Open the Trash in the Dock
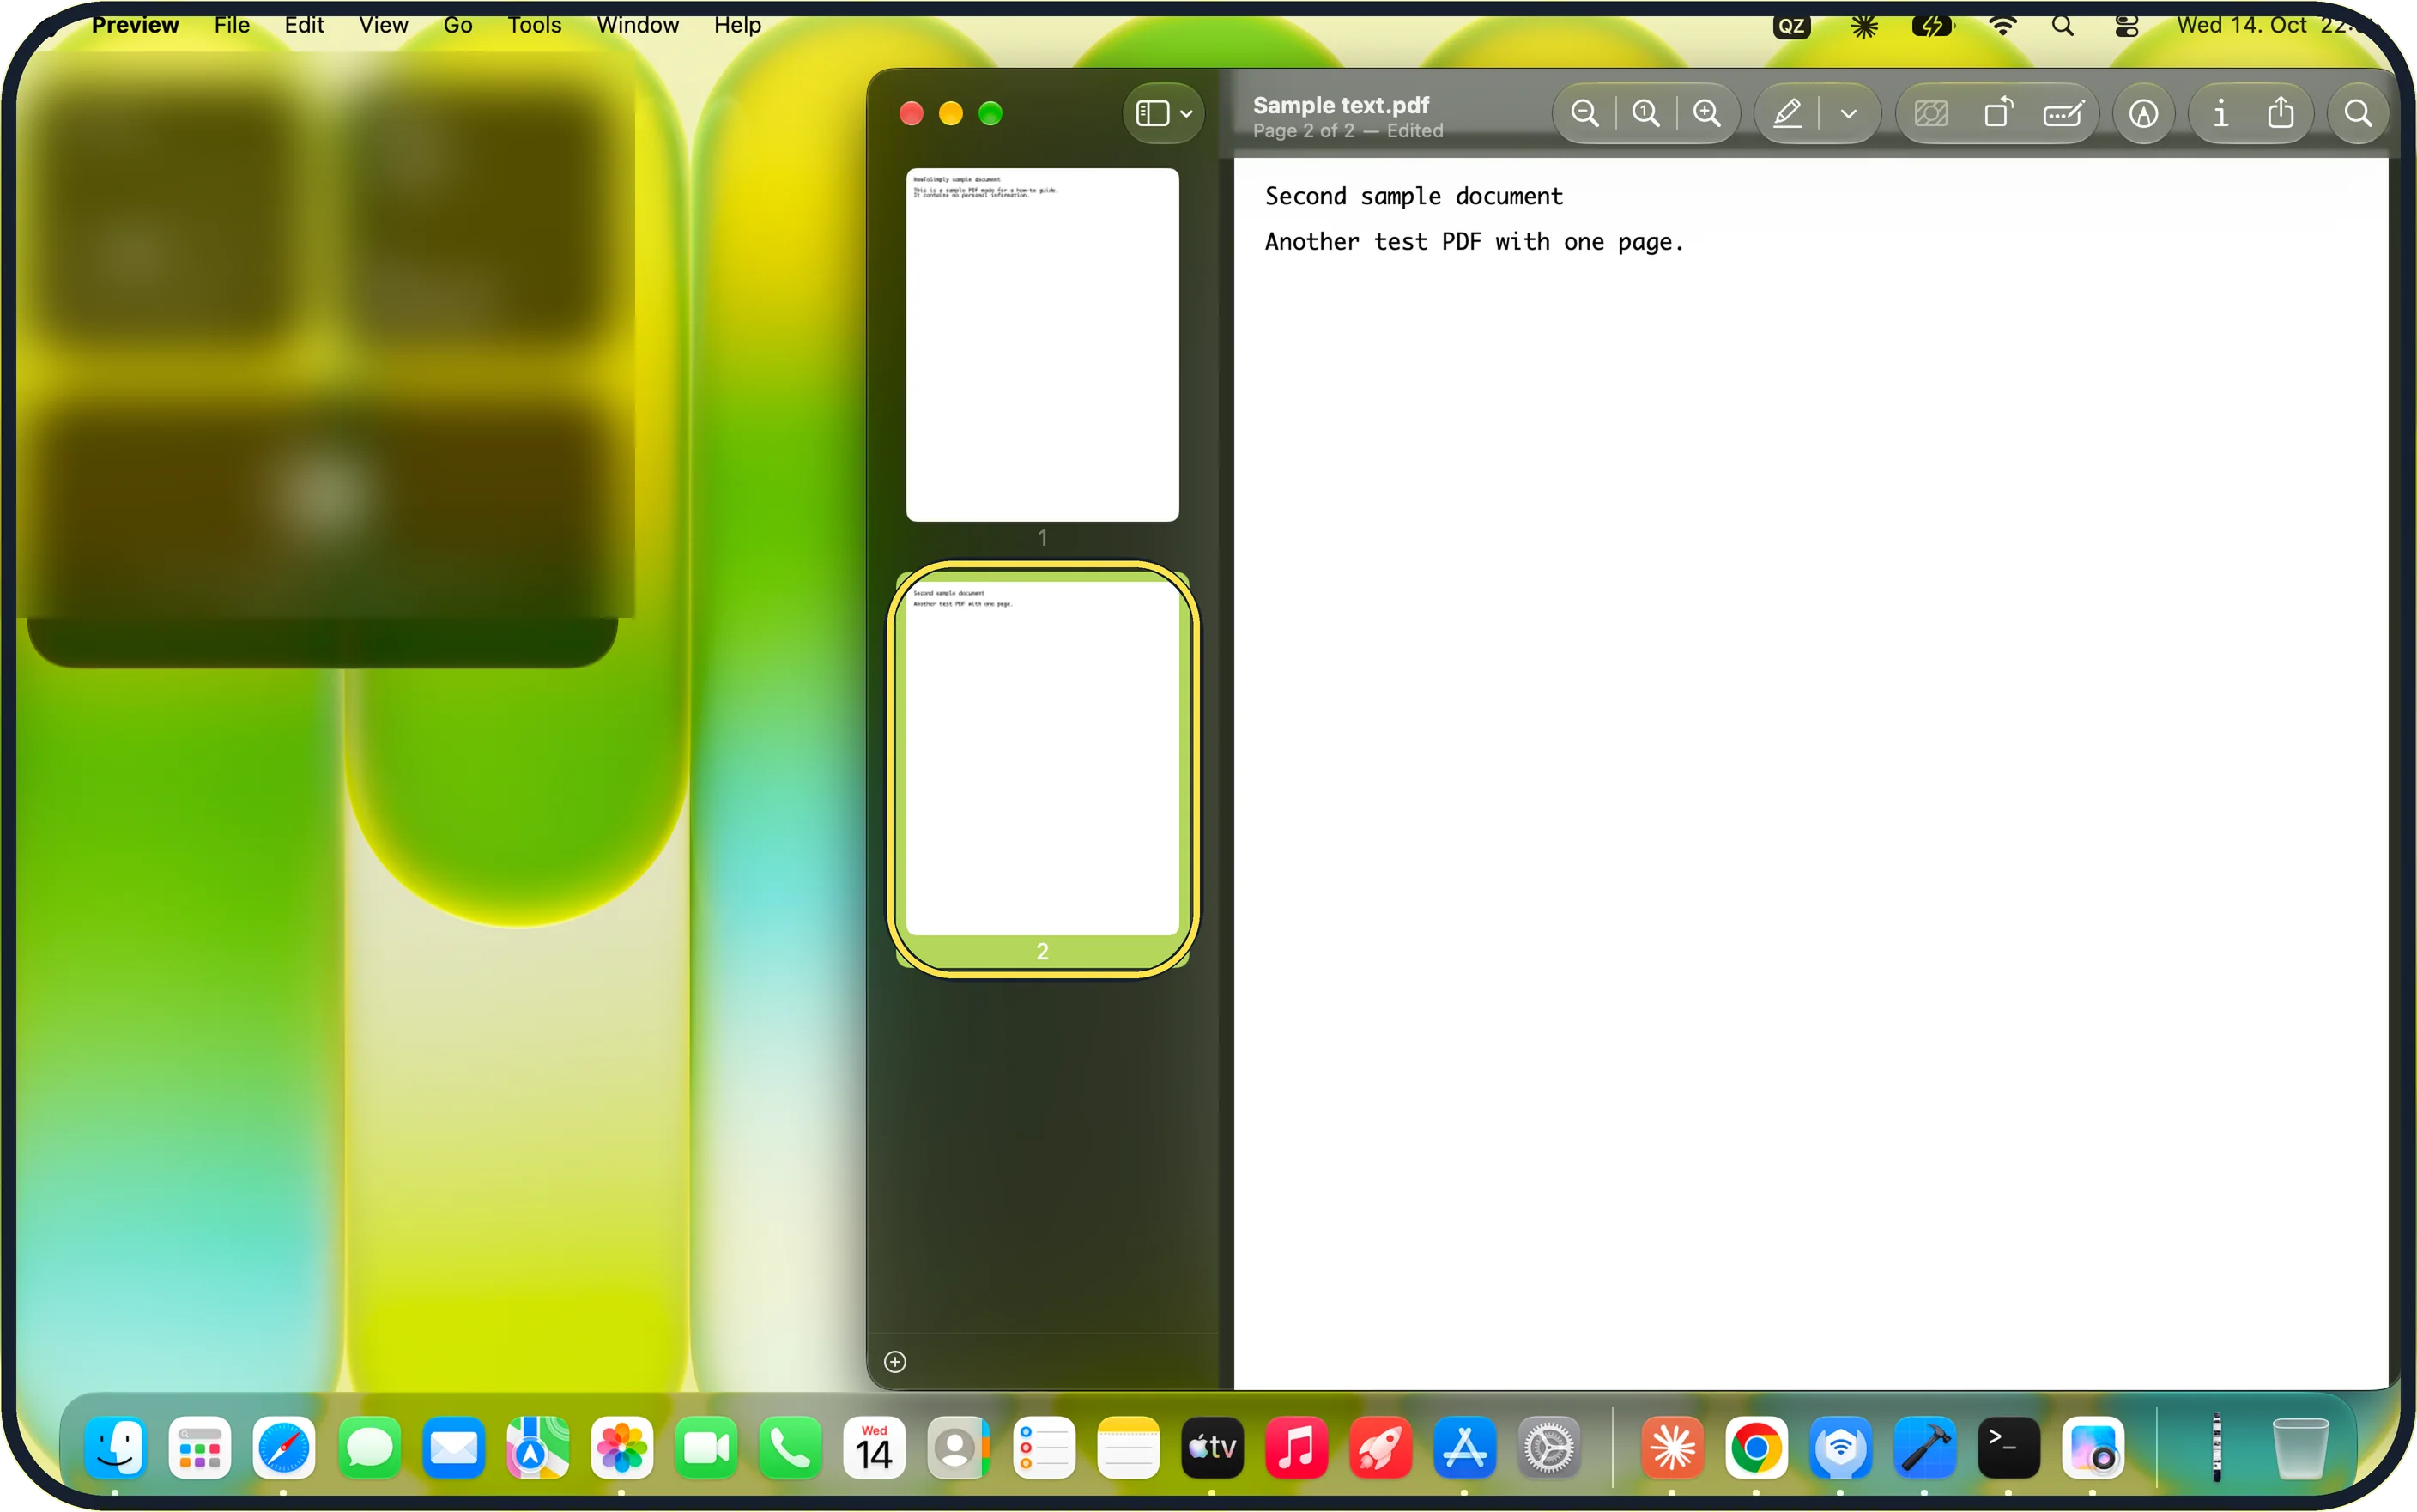The image size is (2417, 1512). click(x=2300, y=1448)
